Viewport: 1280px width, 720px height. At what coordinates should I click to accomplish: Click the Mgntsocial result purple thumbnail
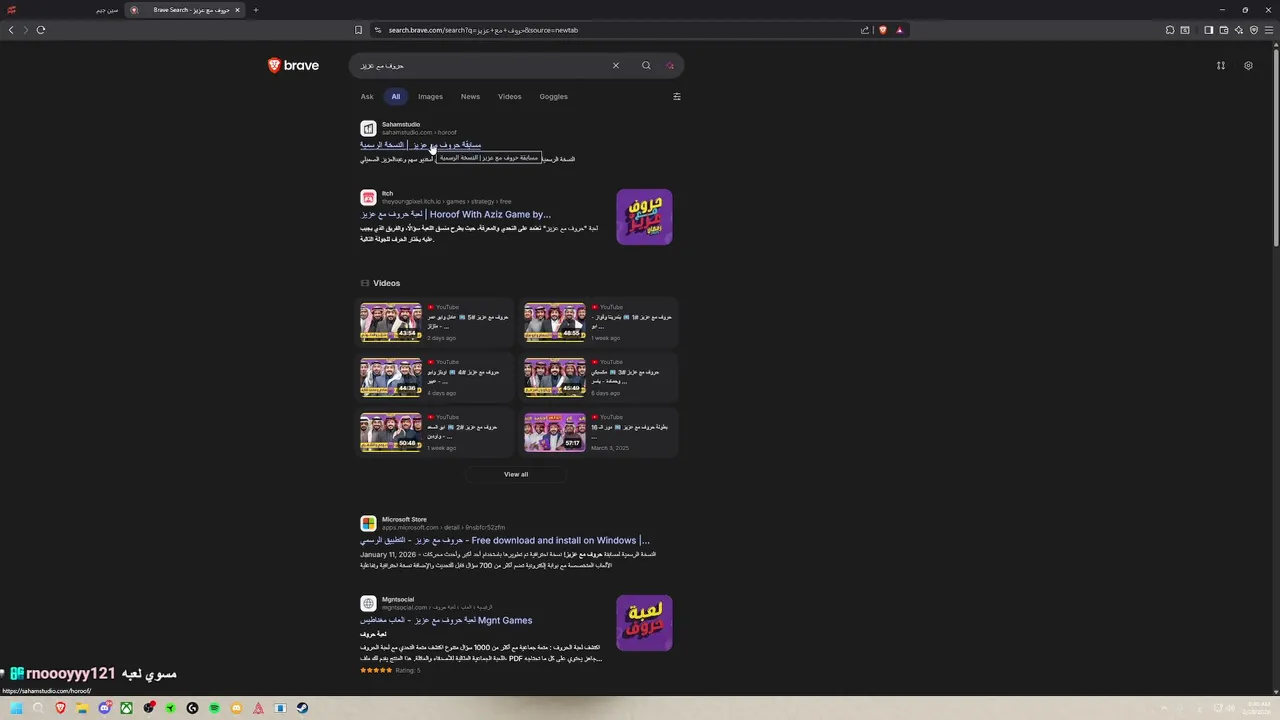click(x=644, y=623)
